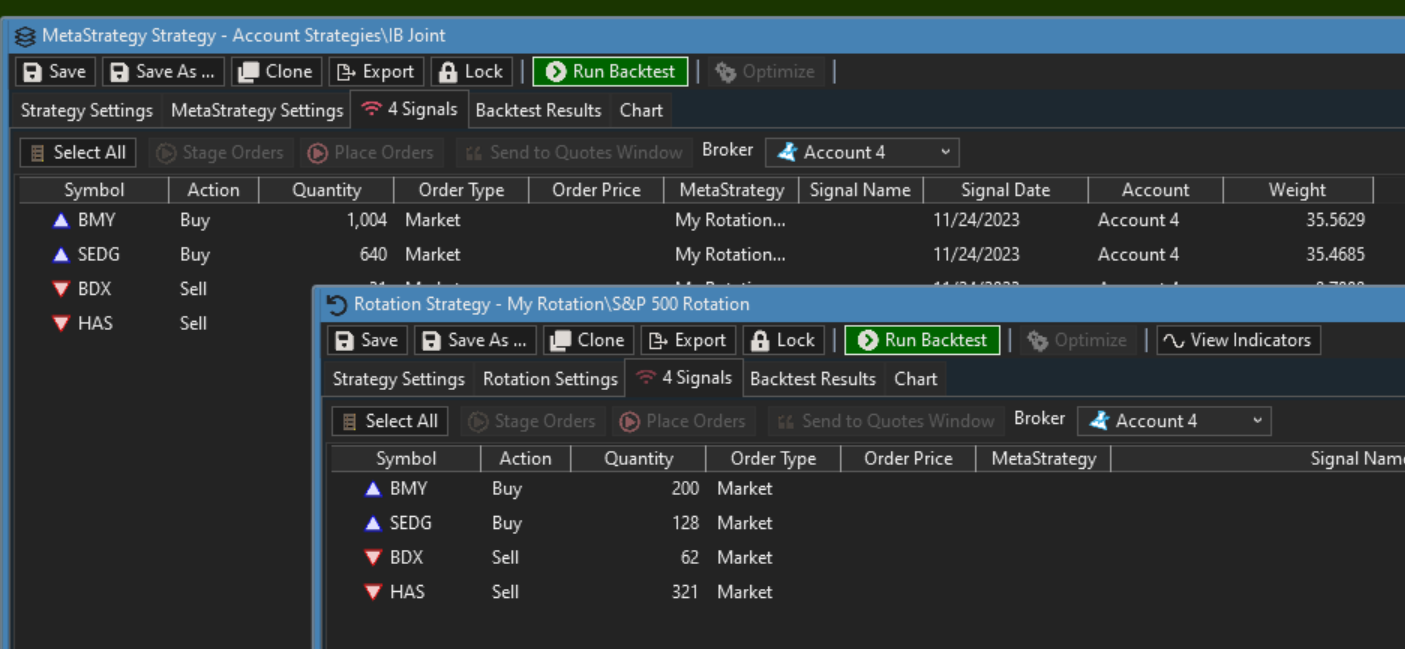
Task: Lock the MetaStrategy strategy
Action: coord(471,72)
